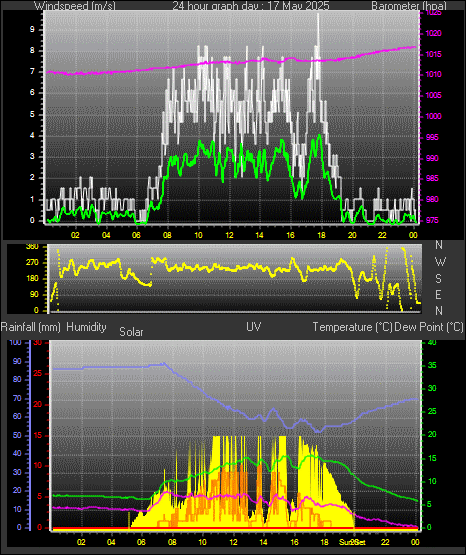The height and width of the screenshot is (555, 466).
Task: Click blue humidity axis value 70
Action: click(17, 398)
